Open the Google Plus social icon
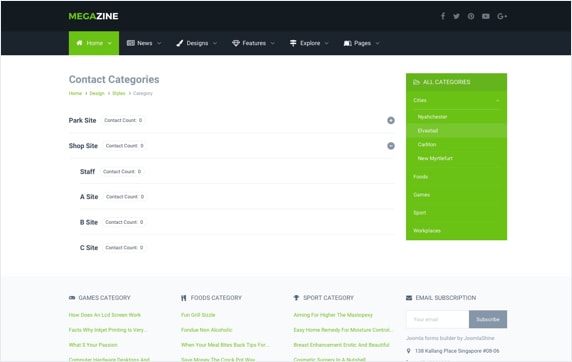Image resolution: width=572 pixels, height=362 pixels. pos(502,16)
